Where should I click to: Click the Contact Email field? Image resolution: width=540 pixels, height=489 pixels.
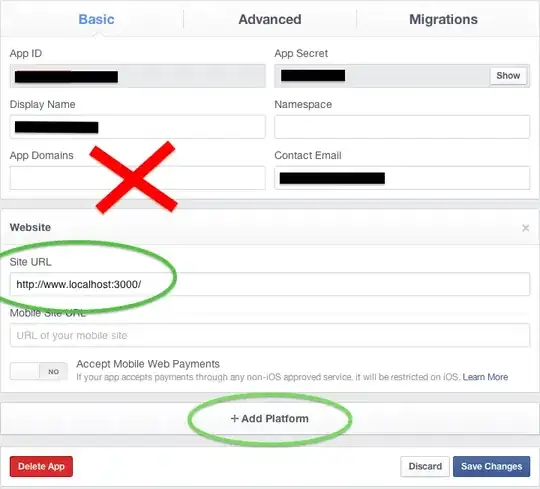(x=402, y=178)
